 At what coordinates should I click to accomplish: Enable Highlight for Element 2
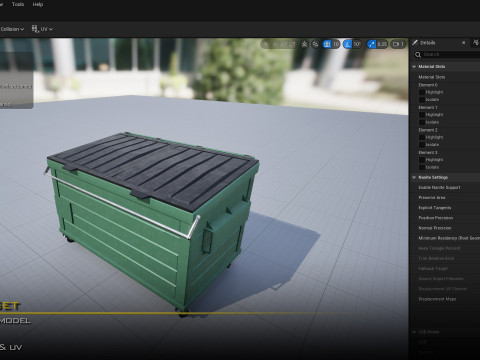pos(422,137)
